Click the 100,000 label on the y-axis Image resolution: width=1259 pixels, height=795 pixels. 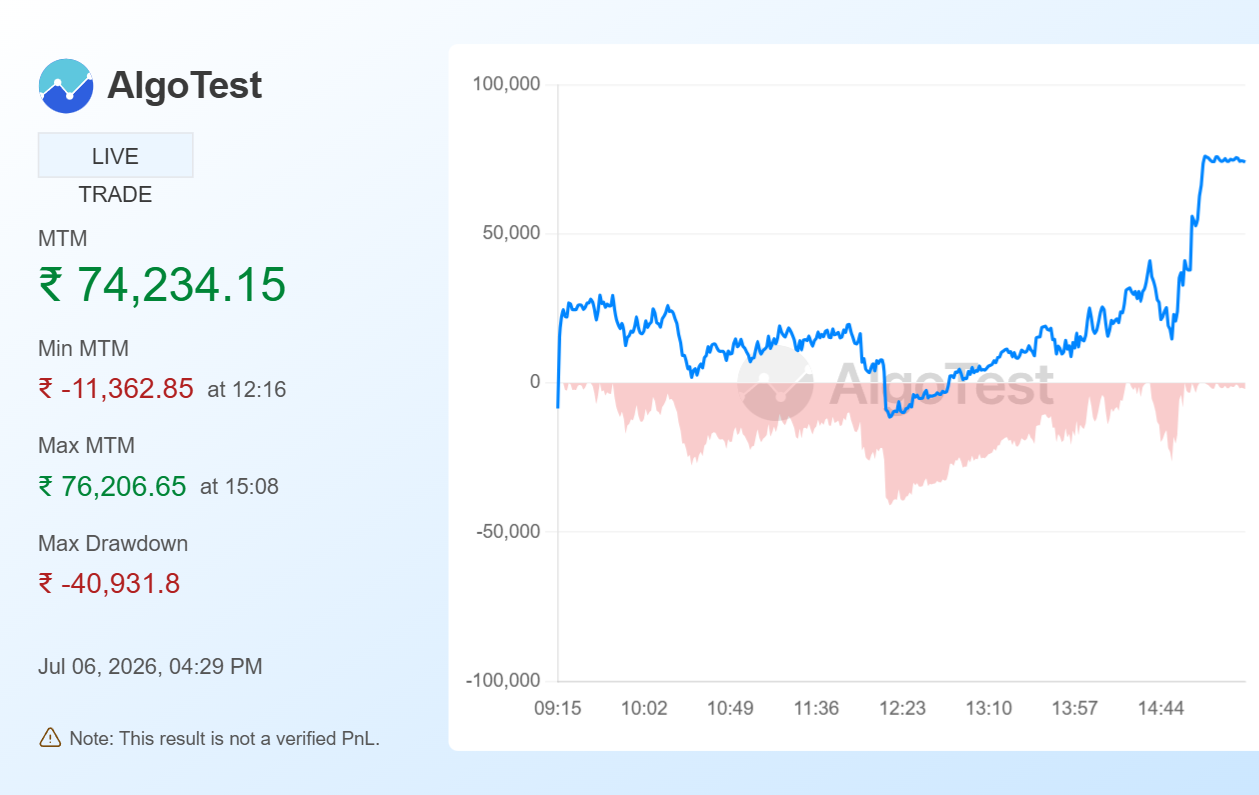point(506,85)
